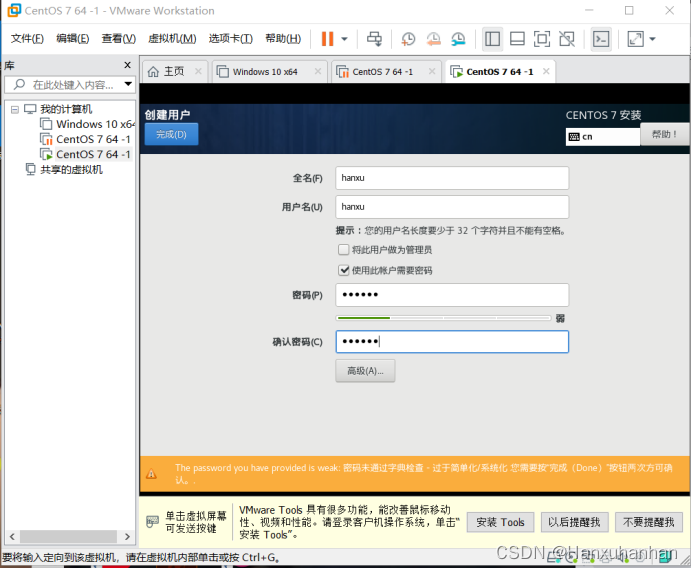Check 将此用户做为管理员 checkbox

344,250
